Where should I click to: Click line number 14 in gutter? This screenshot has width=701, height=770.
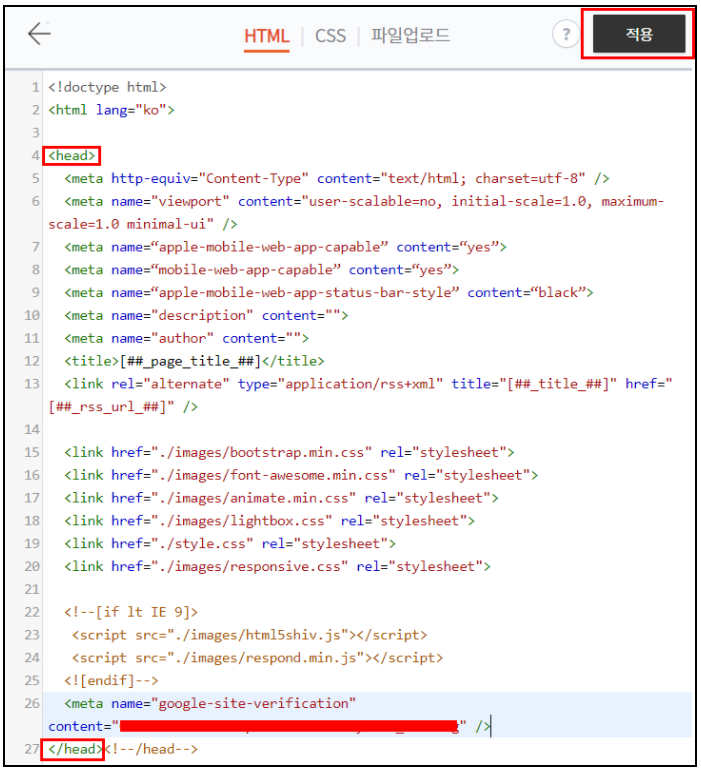click(x=31, y=430)
